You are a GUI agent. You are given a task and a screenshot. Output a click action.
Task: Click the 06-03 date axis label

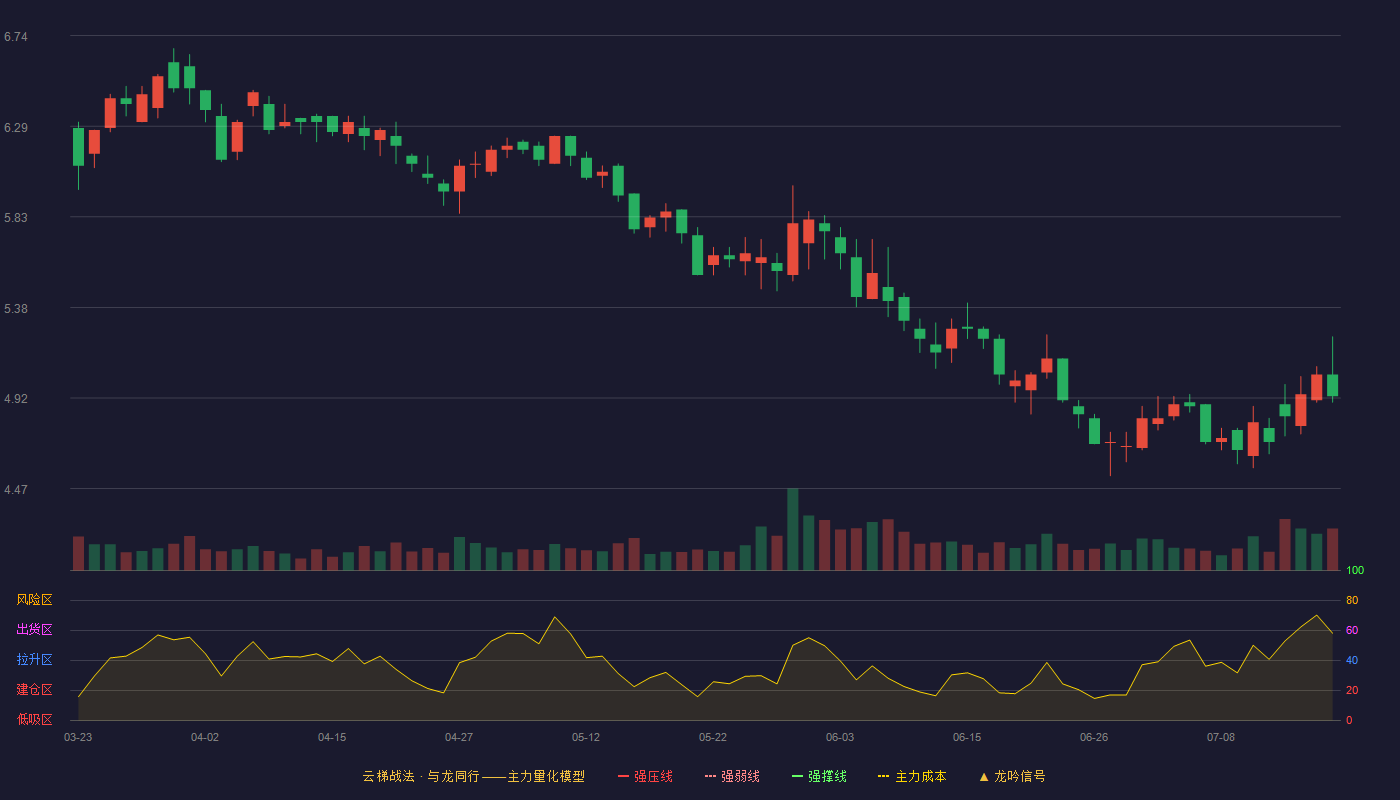coord(840,737)
